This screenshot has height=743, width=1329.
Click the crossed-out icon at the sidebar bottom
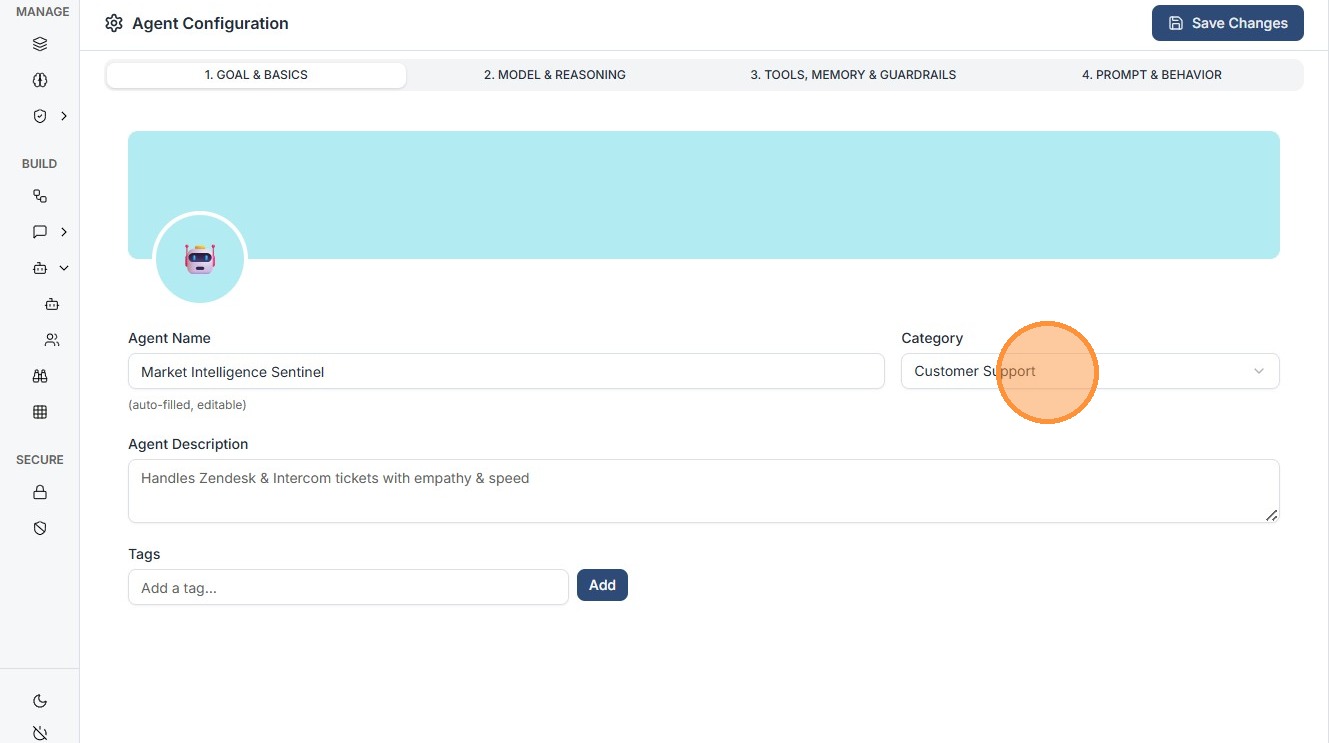(40, 733)
